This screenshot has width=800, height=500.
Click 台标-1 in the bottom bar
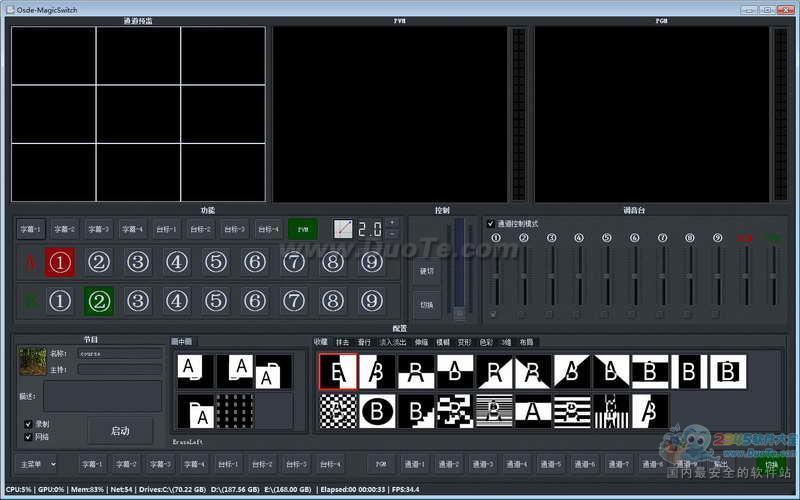[228, 464]
